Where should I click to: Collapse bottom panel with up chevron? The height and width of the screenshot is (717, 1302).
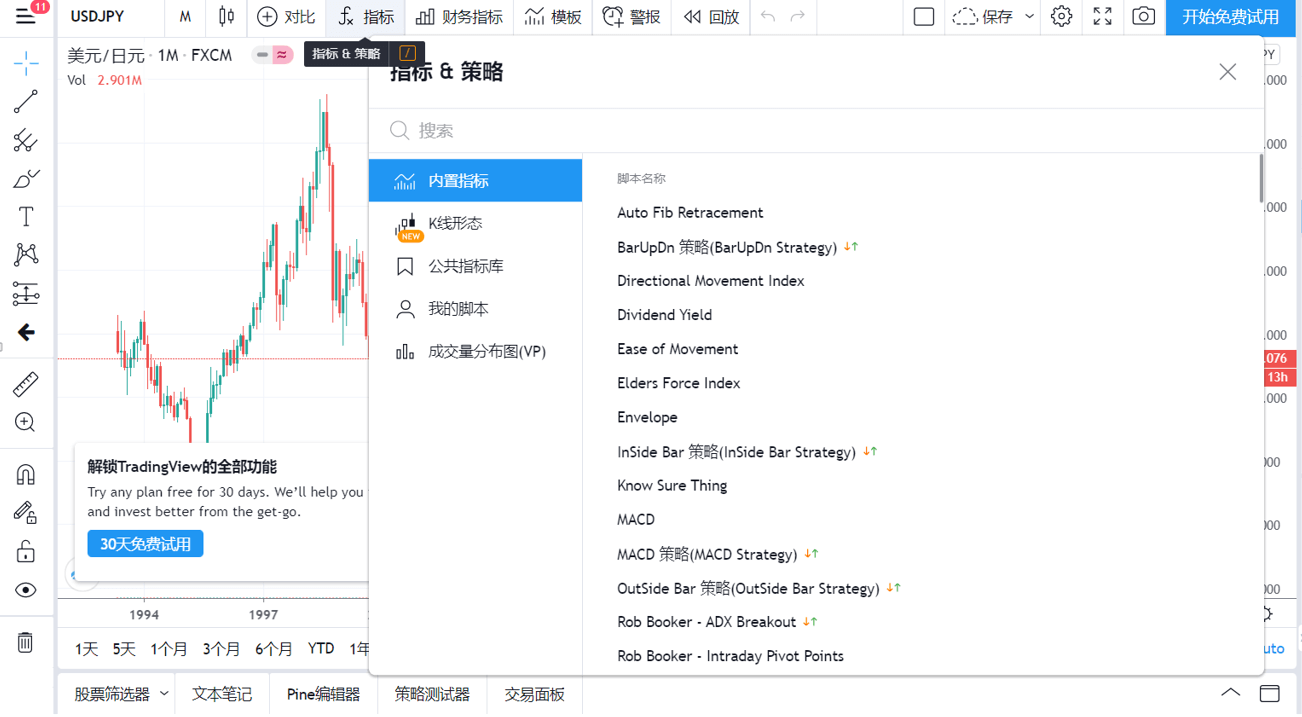1231,693
